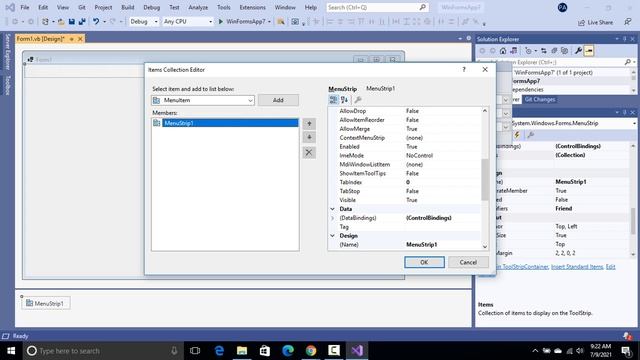Viewport: 640px width, 360px height.
Task: Click Solution Explorer Properties wrench icon
Action: coord(578,51)
